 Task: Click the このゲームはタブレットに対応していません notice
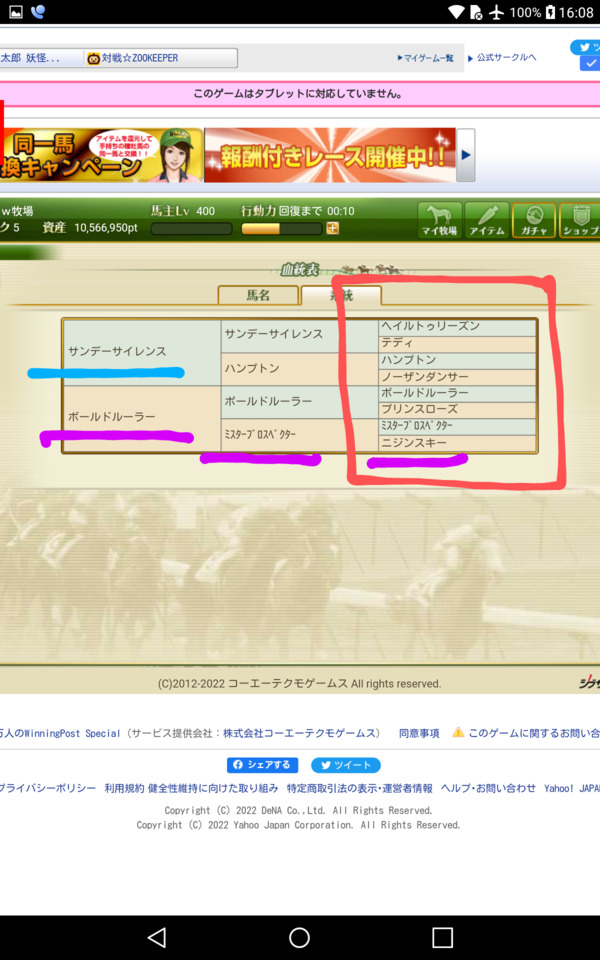pos(299,94)
